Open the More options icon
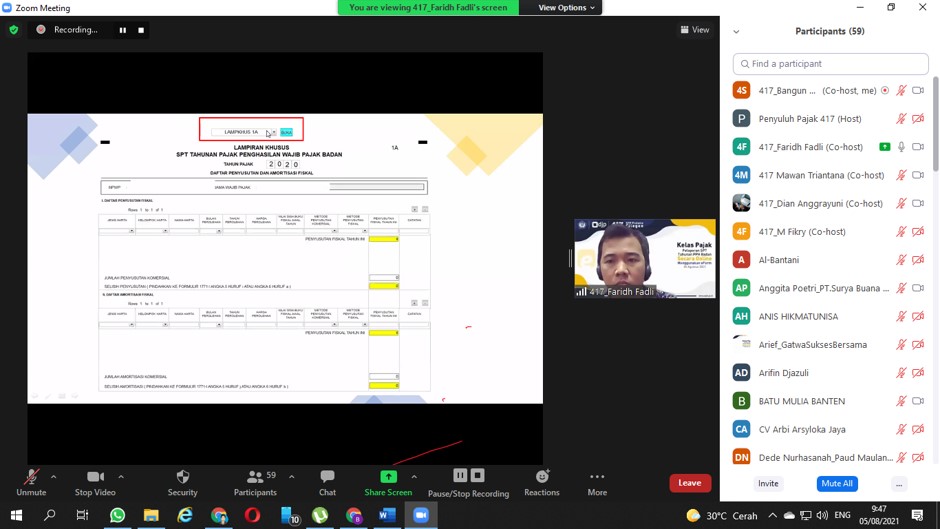 pos(597,477)
